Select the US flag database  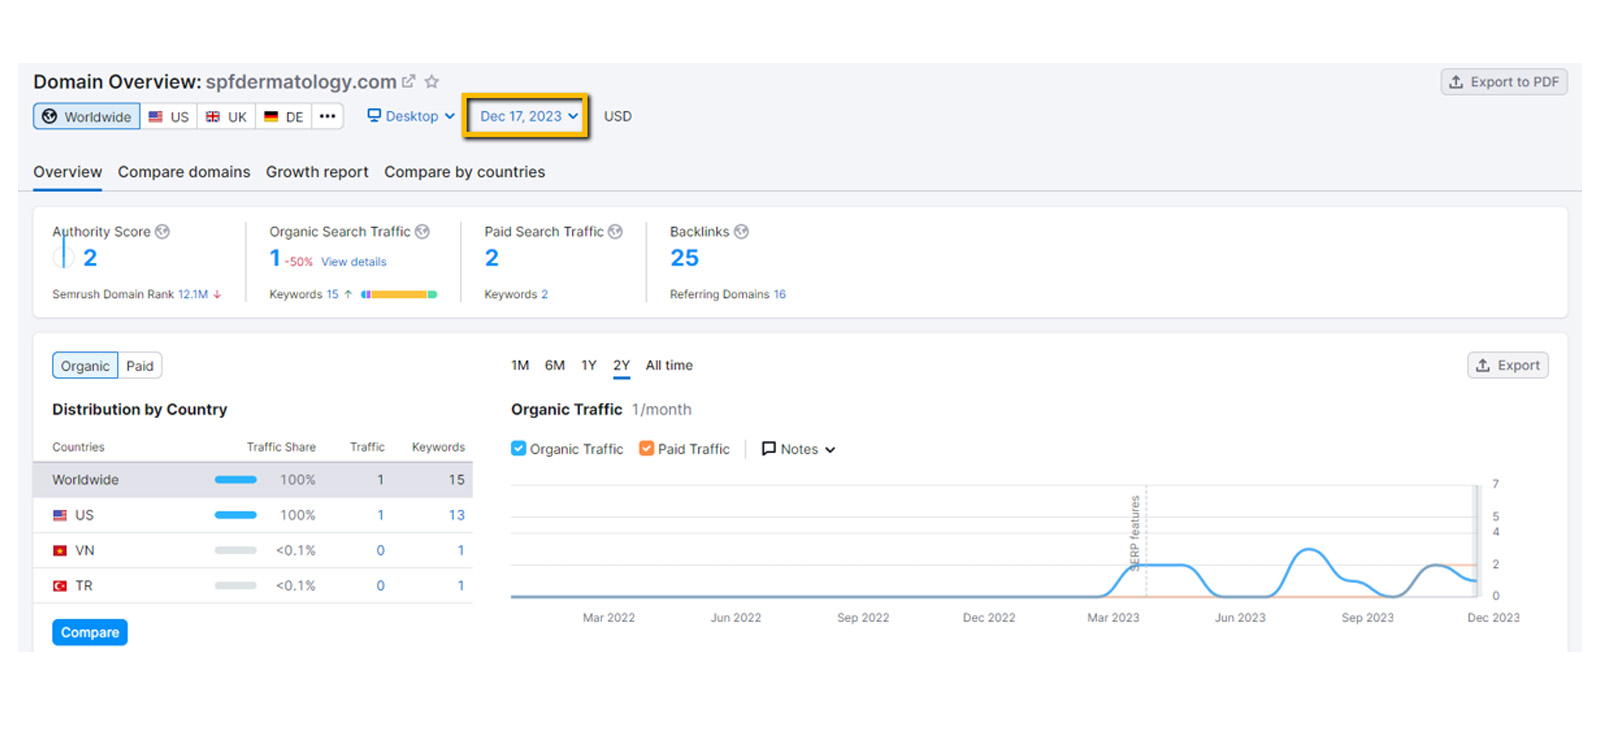[168, 117]
